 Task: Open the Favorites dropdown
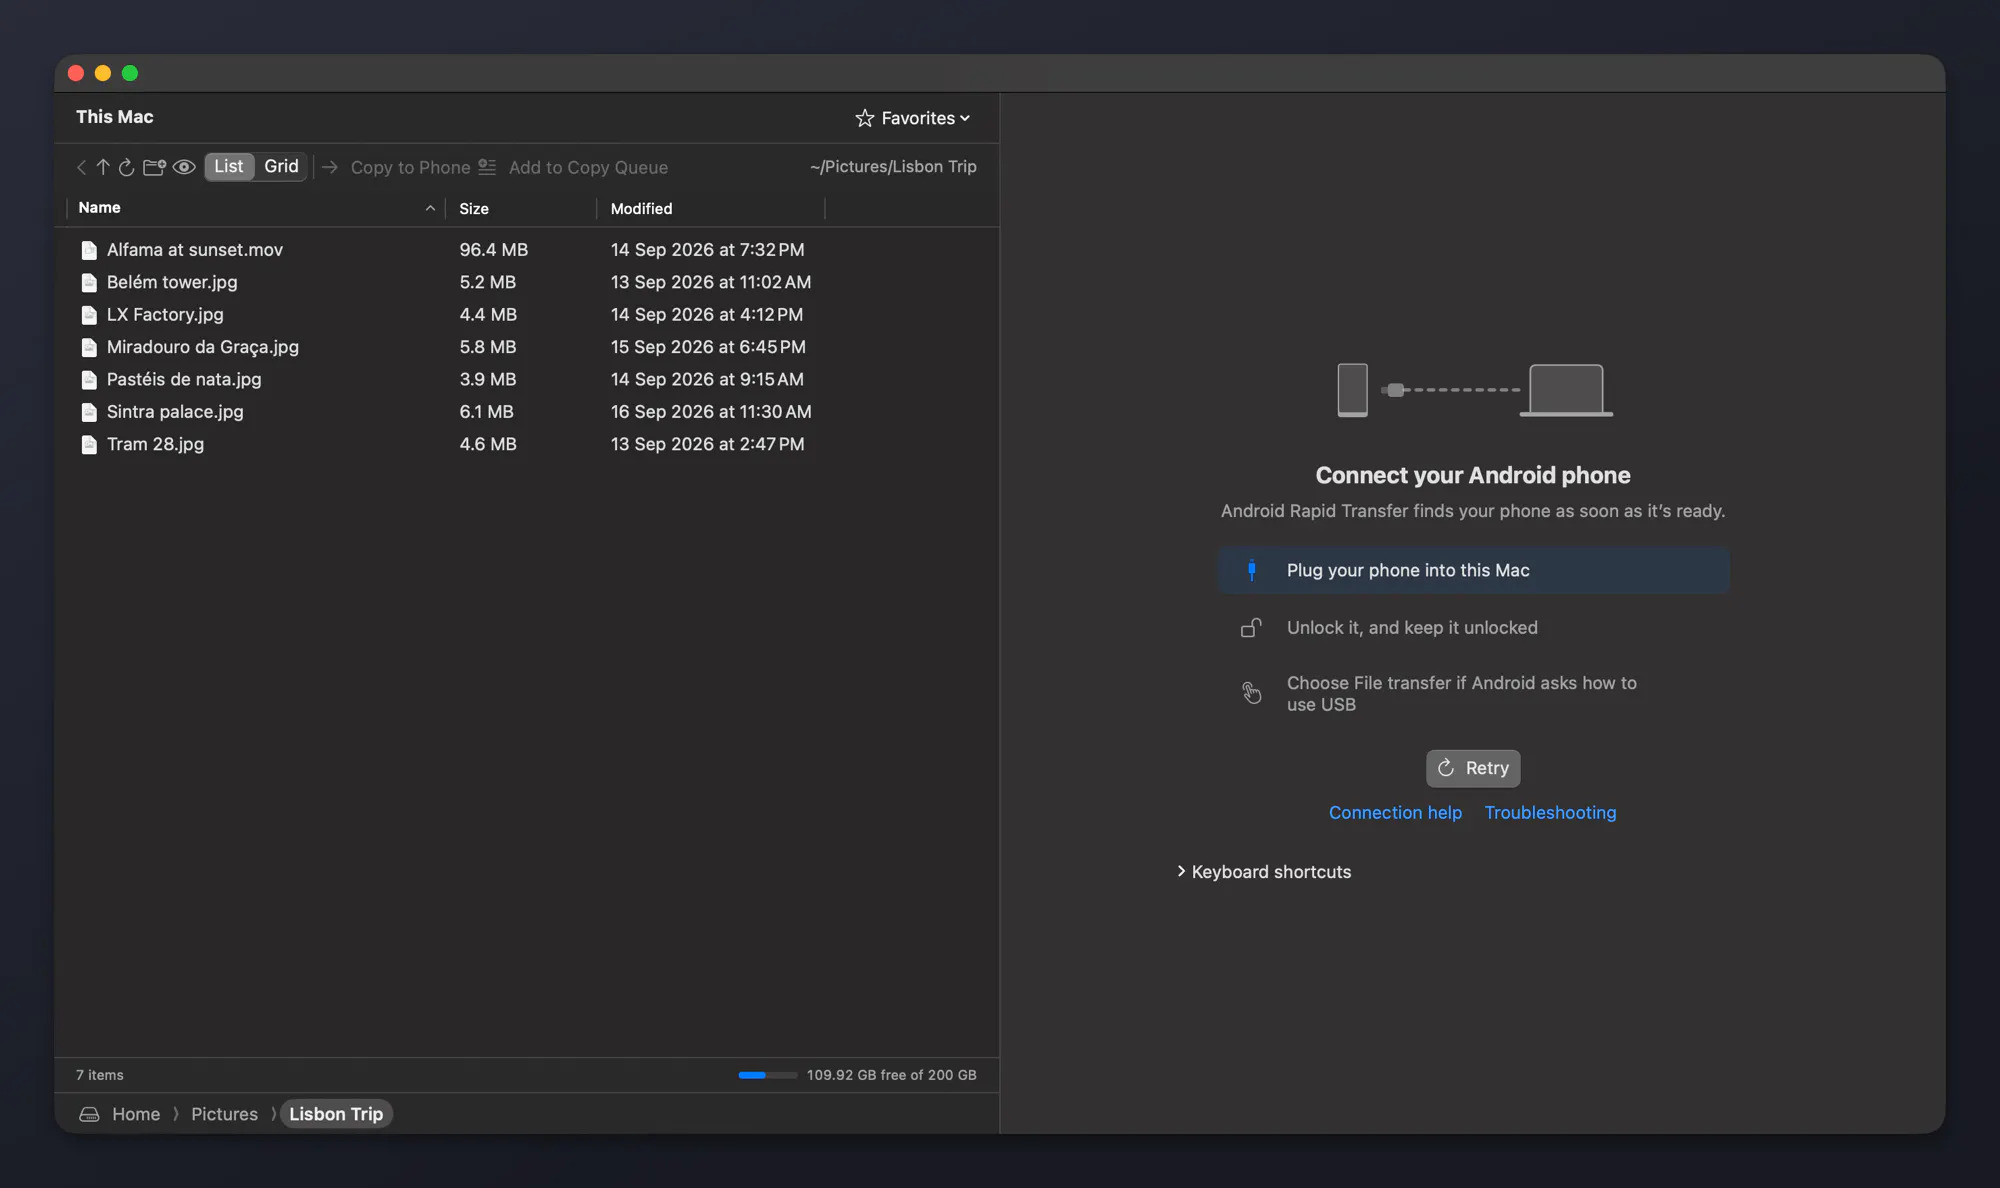click(913, 118)
